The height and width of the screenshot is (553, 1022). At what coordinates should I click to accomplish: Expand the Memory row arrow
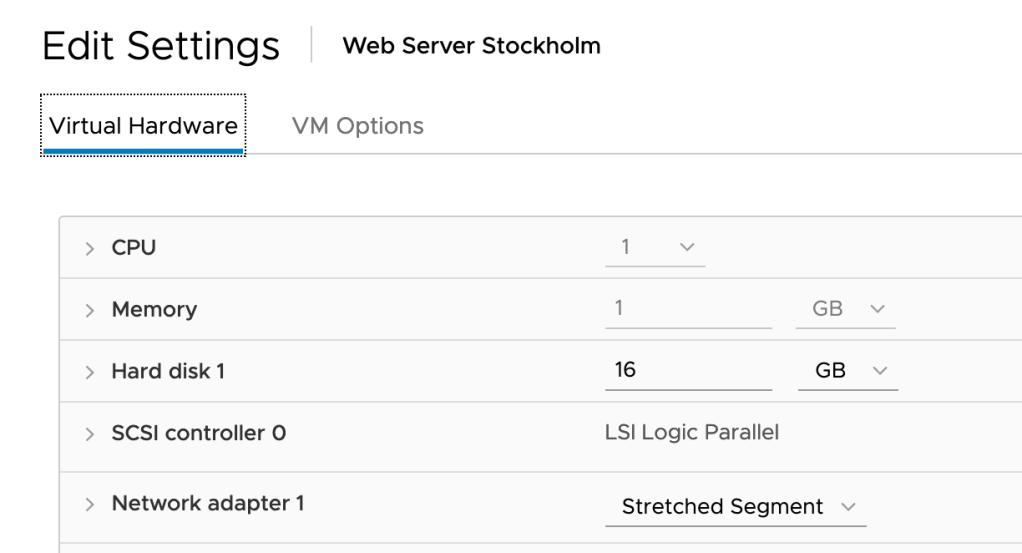coord(90,310)
